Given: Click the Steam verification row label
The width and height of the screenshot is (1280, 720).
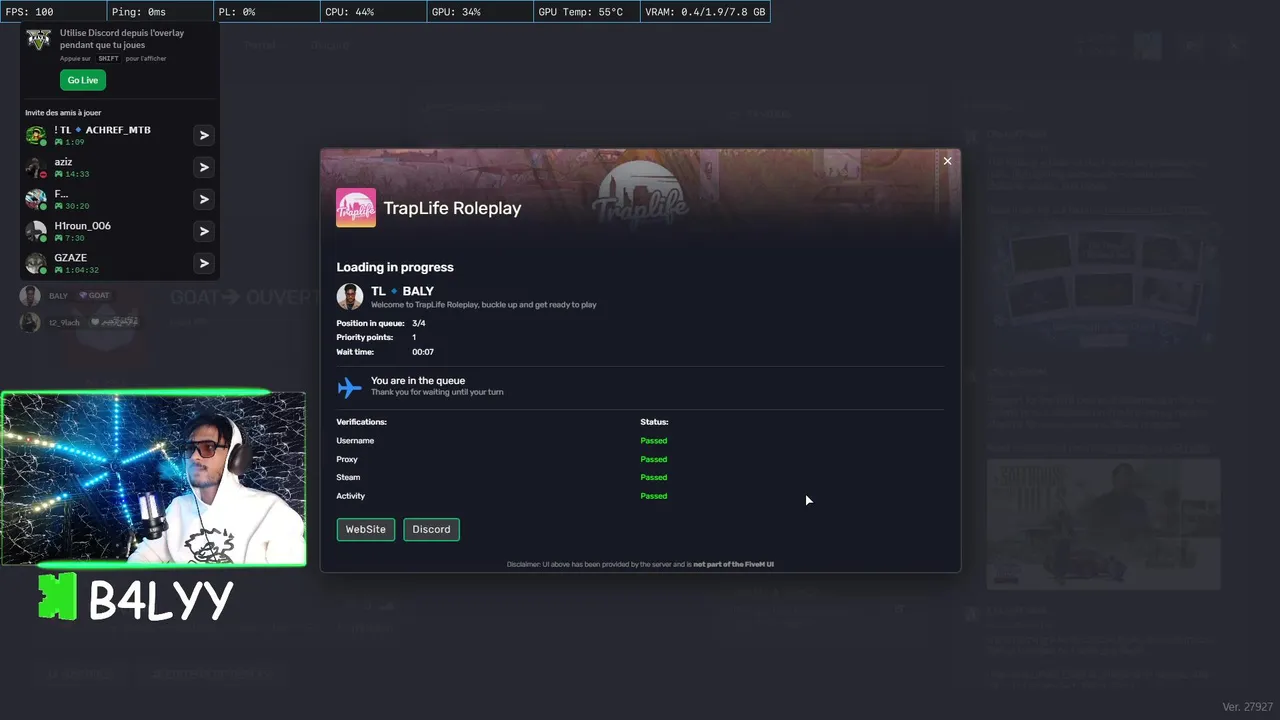Looking at the screenshot, I should (348, 477).
